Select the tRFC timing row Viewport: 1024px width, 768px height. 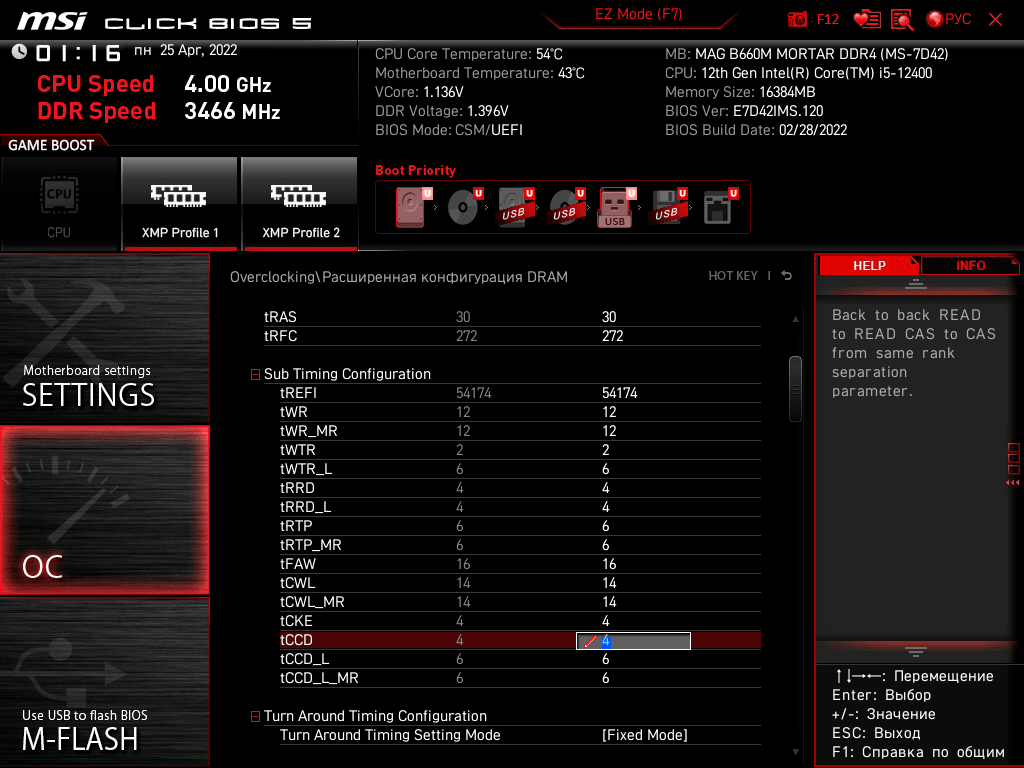[x=512, y=336]
